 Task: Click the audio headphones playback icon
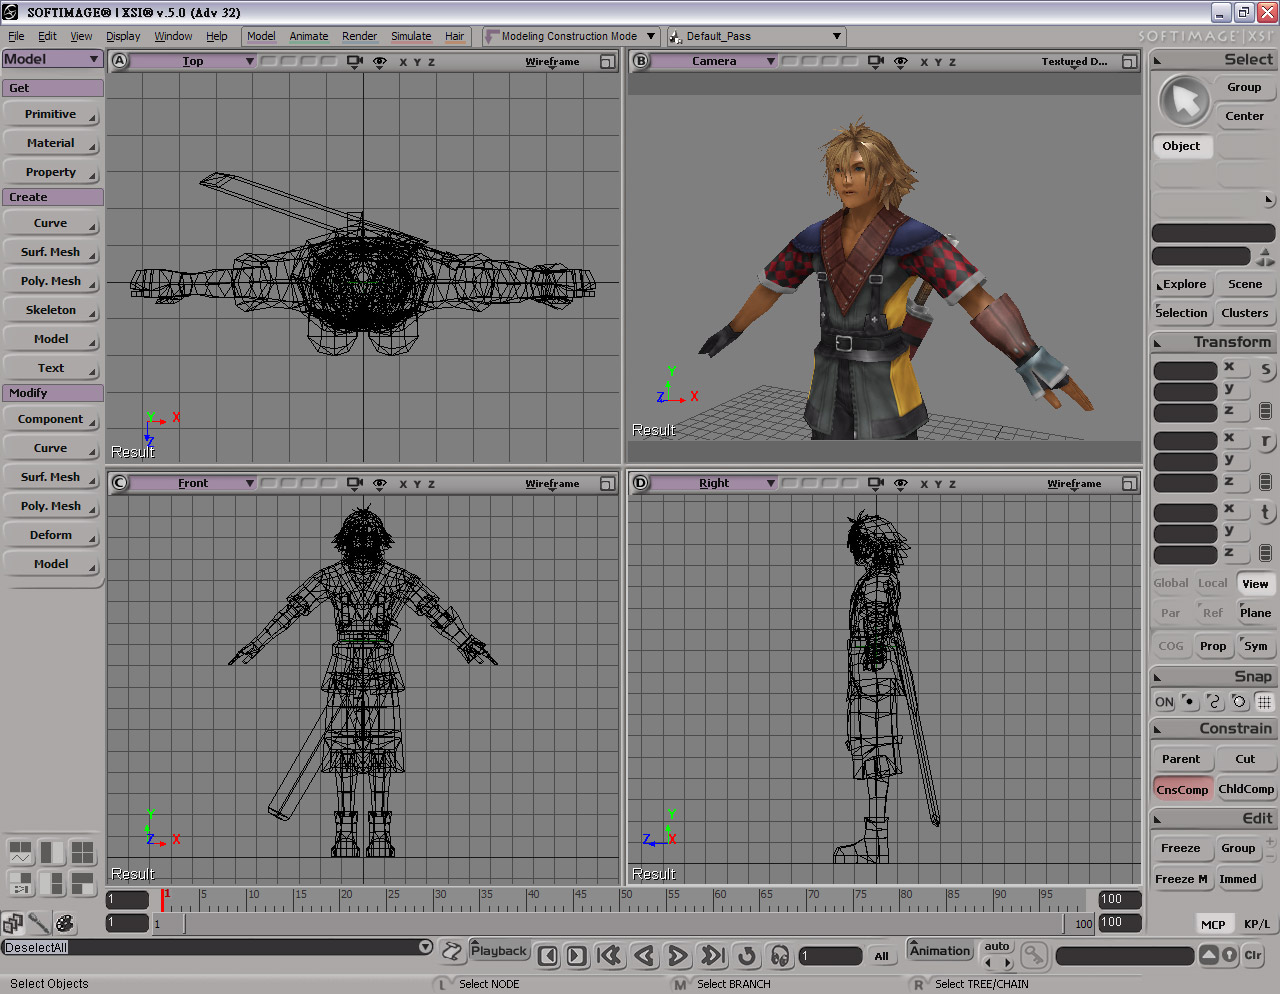tap(780, 956)
